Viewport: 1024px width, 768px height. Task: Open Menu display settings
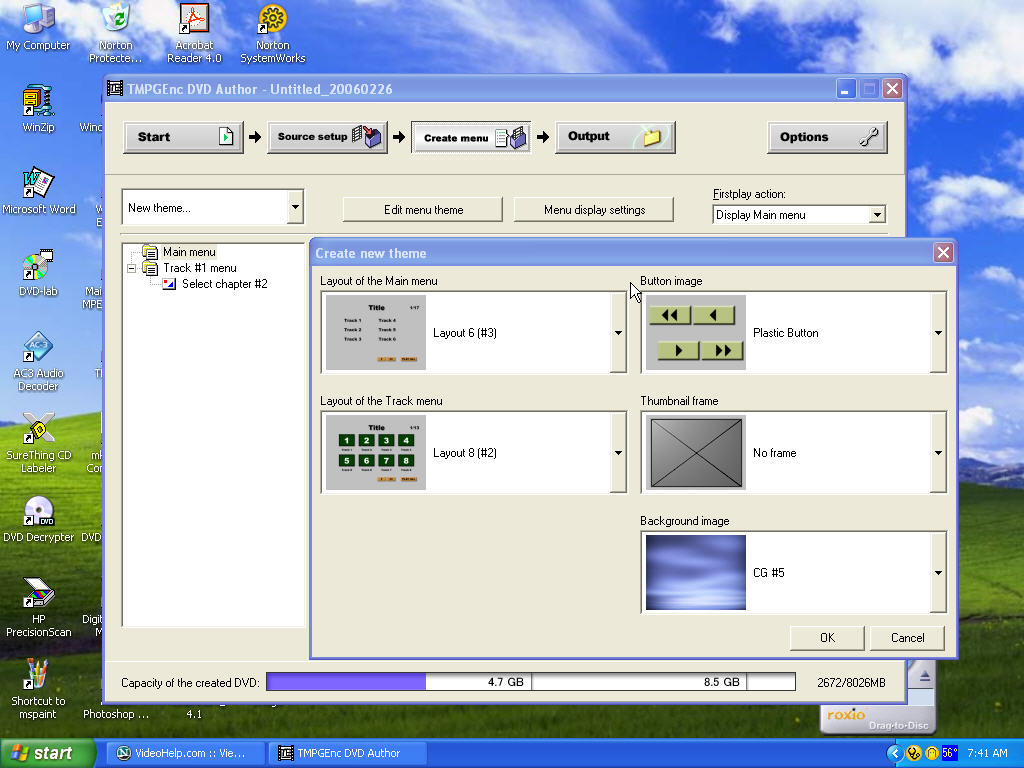pos(594,210)
